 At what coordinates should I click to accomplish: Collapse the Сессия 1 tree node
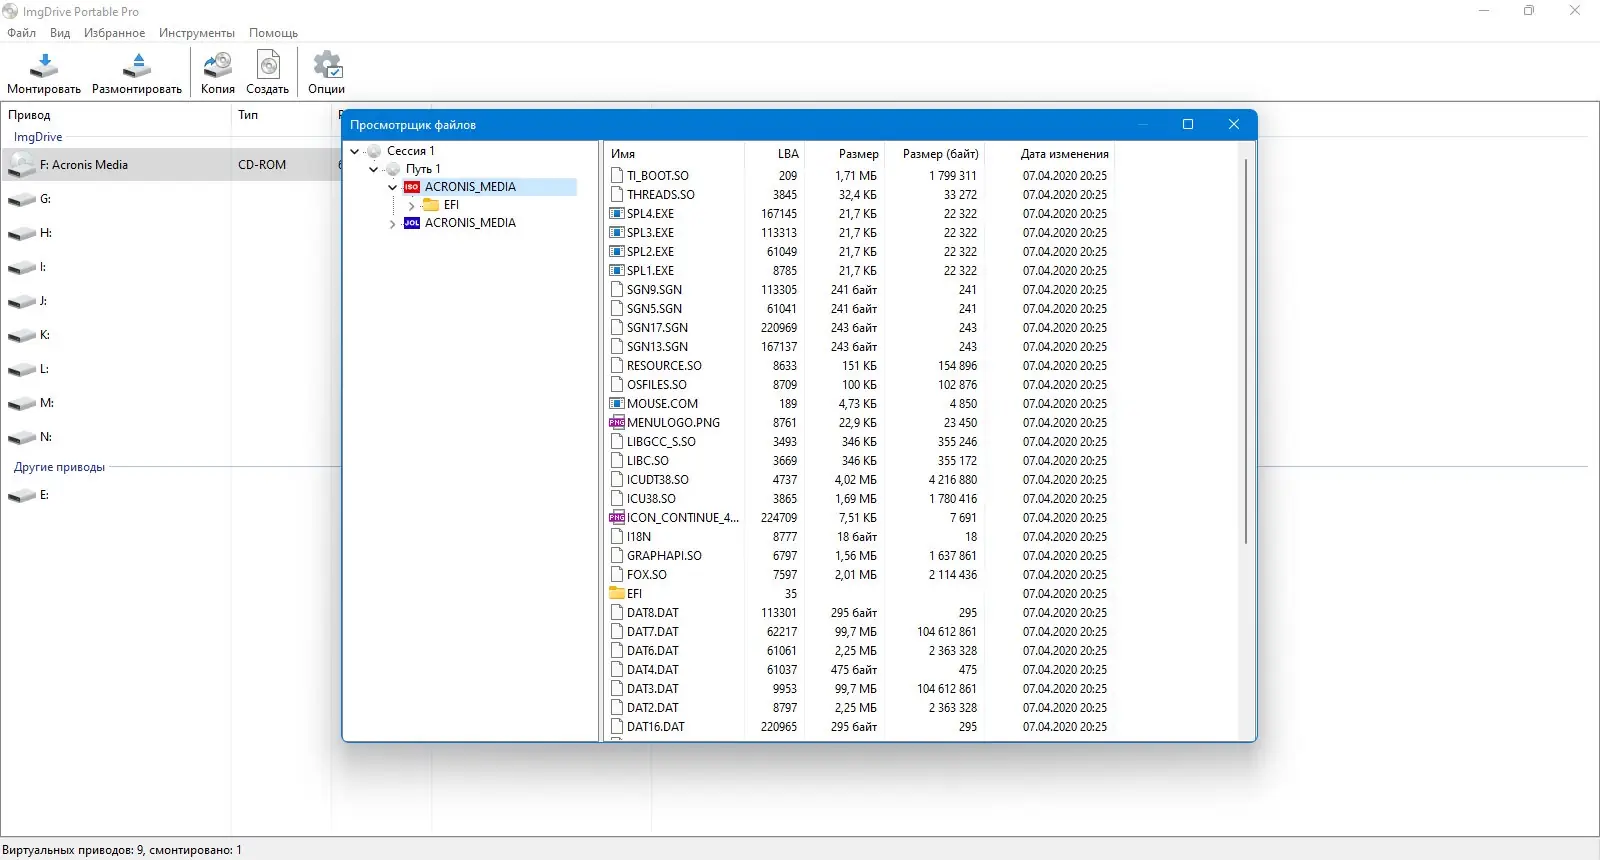tap(354, 151)
